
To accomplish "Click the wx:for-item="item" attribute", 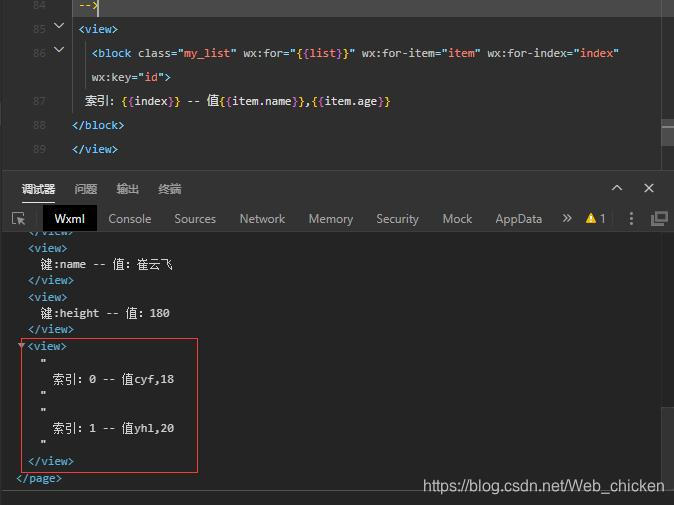I will pyautogui.click(x=421, y=53).
